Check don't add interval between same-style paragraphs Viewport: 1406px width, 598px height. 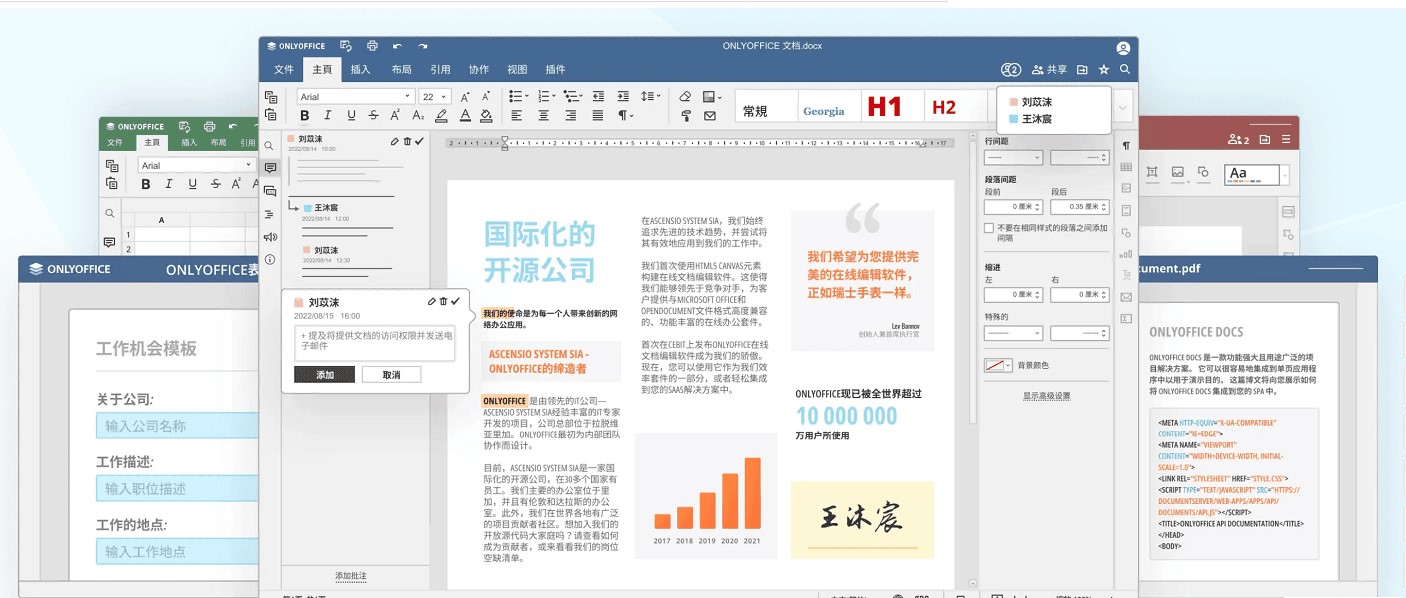click(x=989, y=229)
